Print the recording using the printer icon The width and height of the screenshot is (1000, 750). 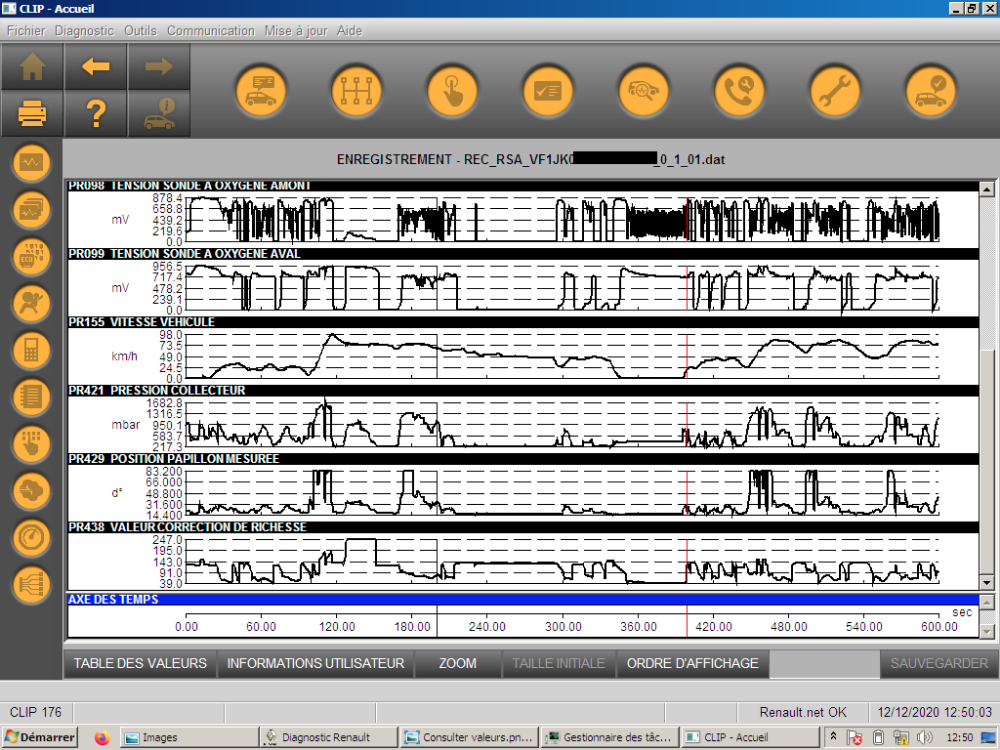tap(32, 114)
